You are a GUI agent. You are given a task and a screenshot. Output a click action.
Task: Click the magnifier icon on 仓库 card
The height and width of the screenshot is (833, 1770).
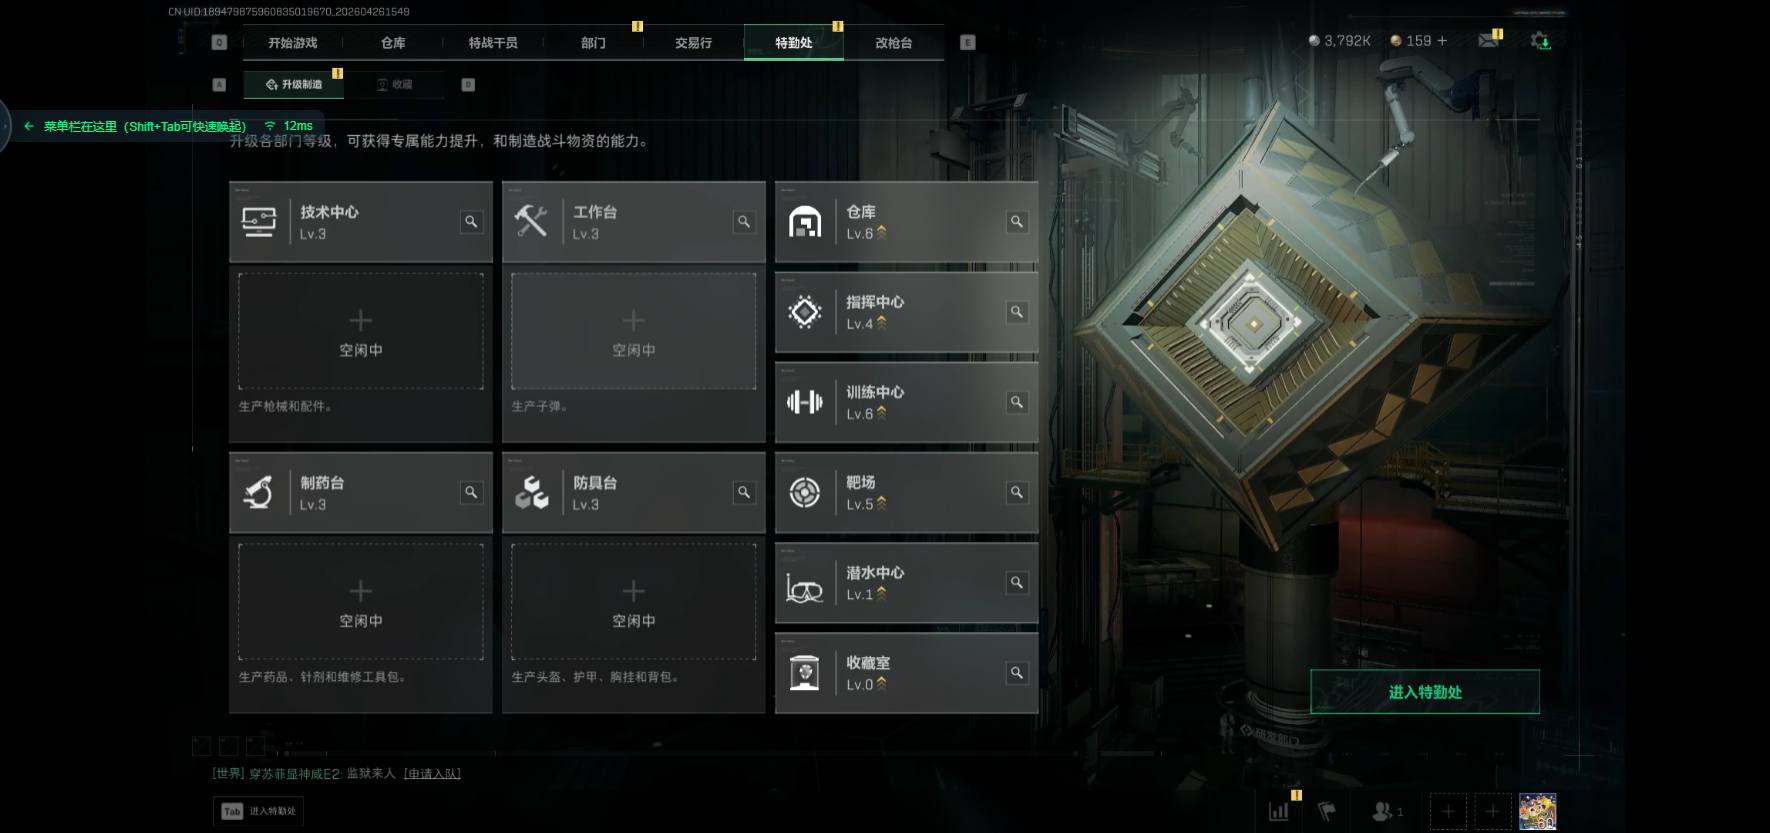(1017, 222)
